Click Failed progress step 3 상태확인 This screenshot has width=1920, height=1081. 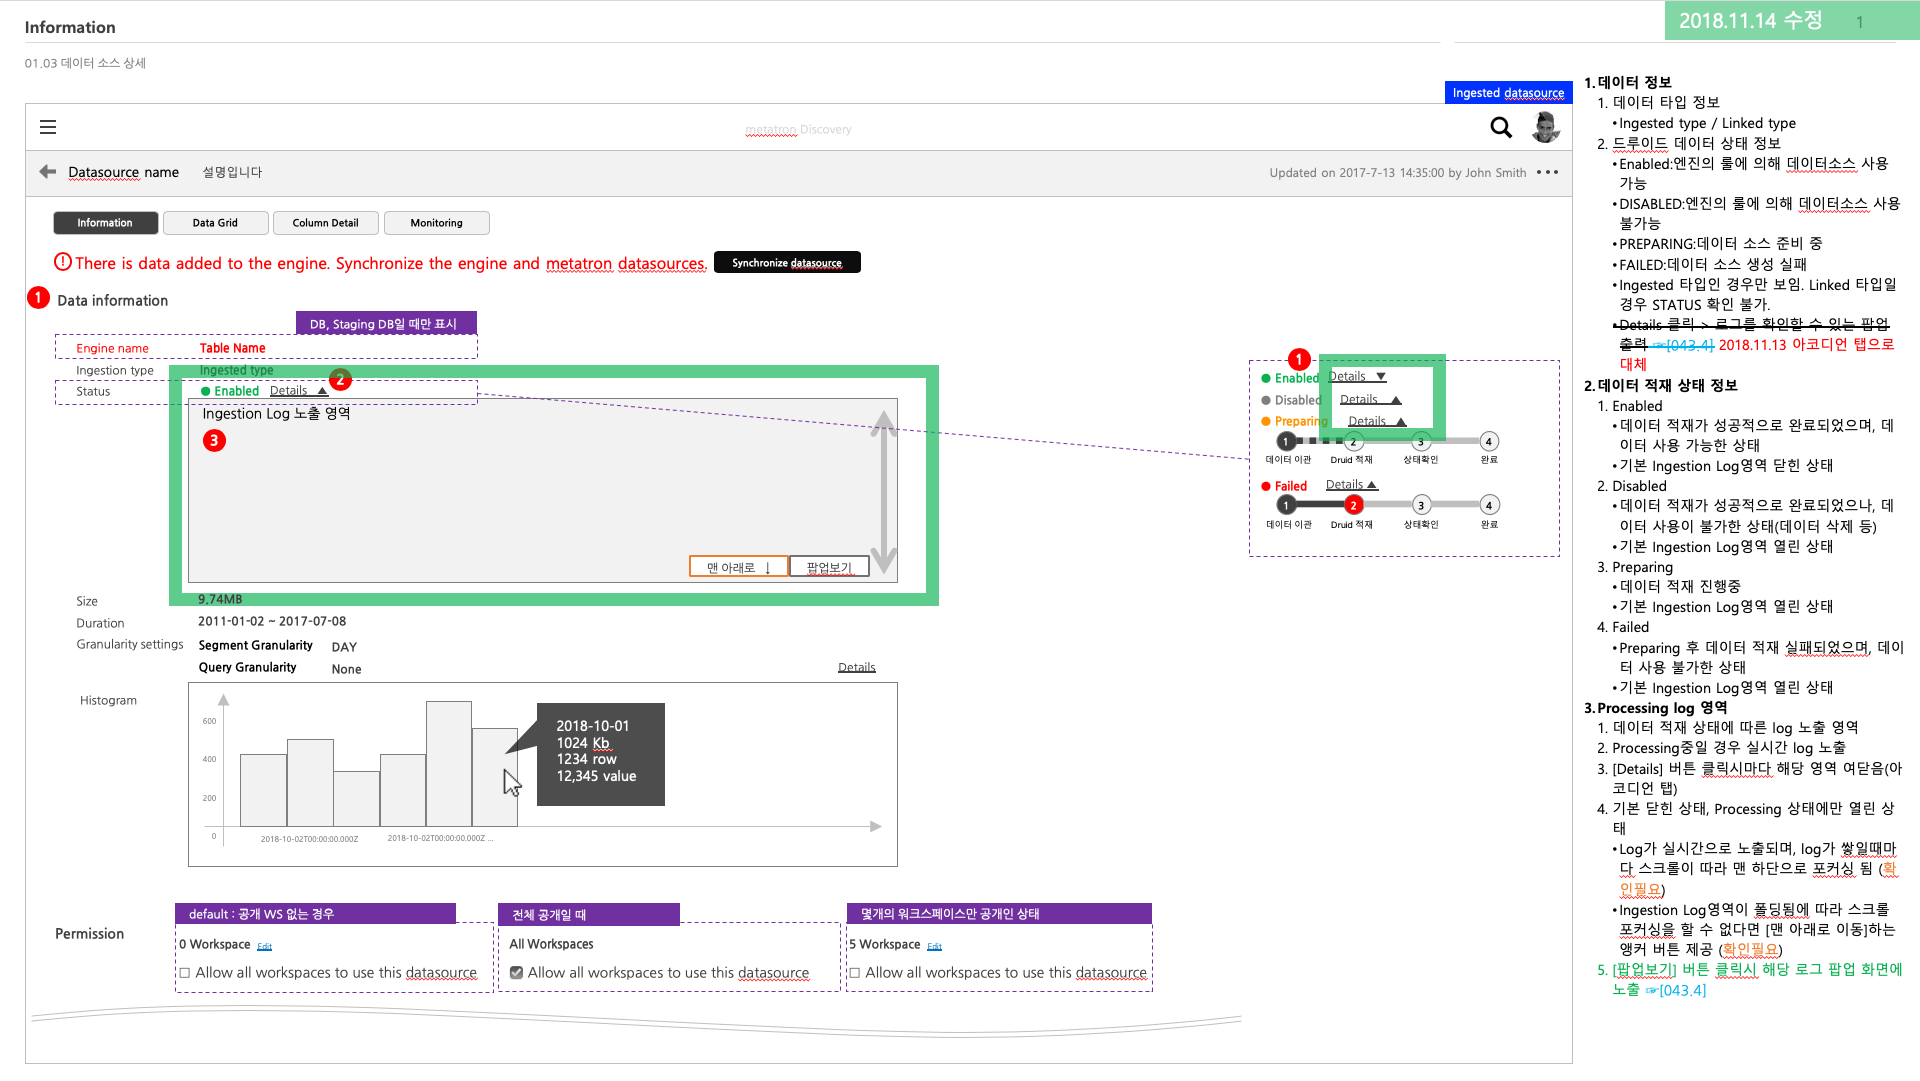pos(1421,505)
